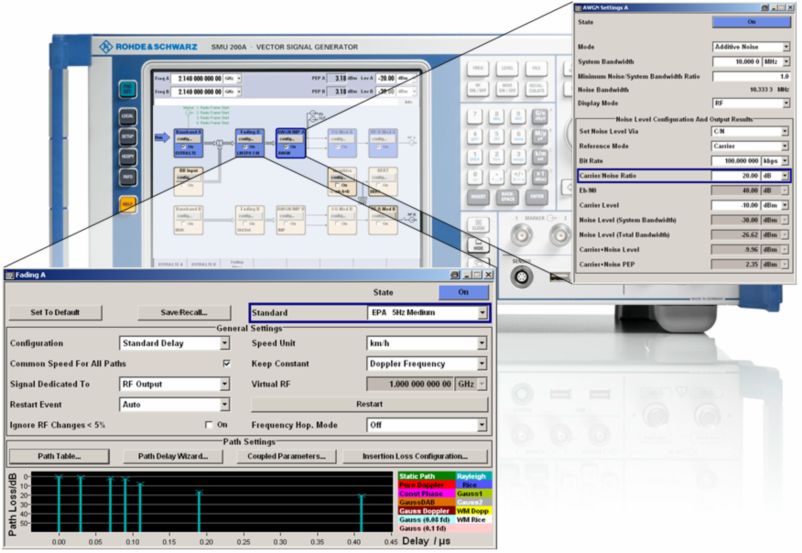
Task: Open the Signal Dedicated To dropdown
Action: click(x=174, y=384)
